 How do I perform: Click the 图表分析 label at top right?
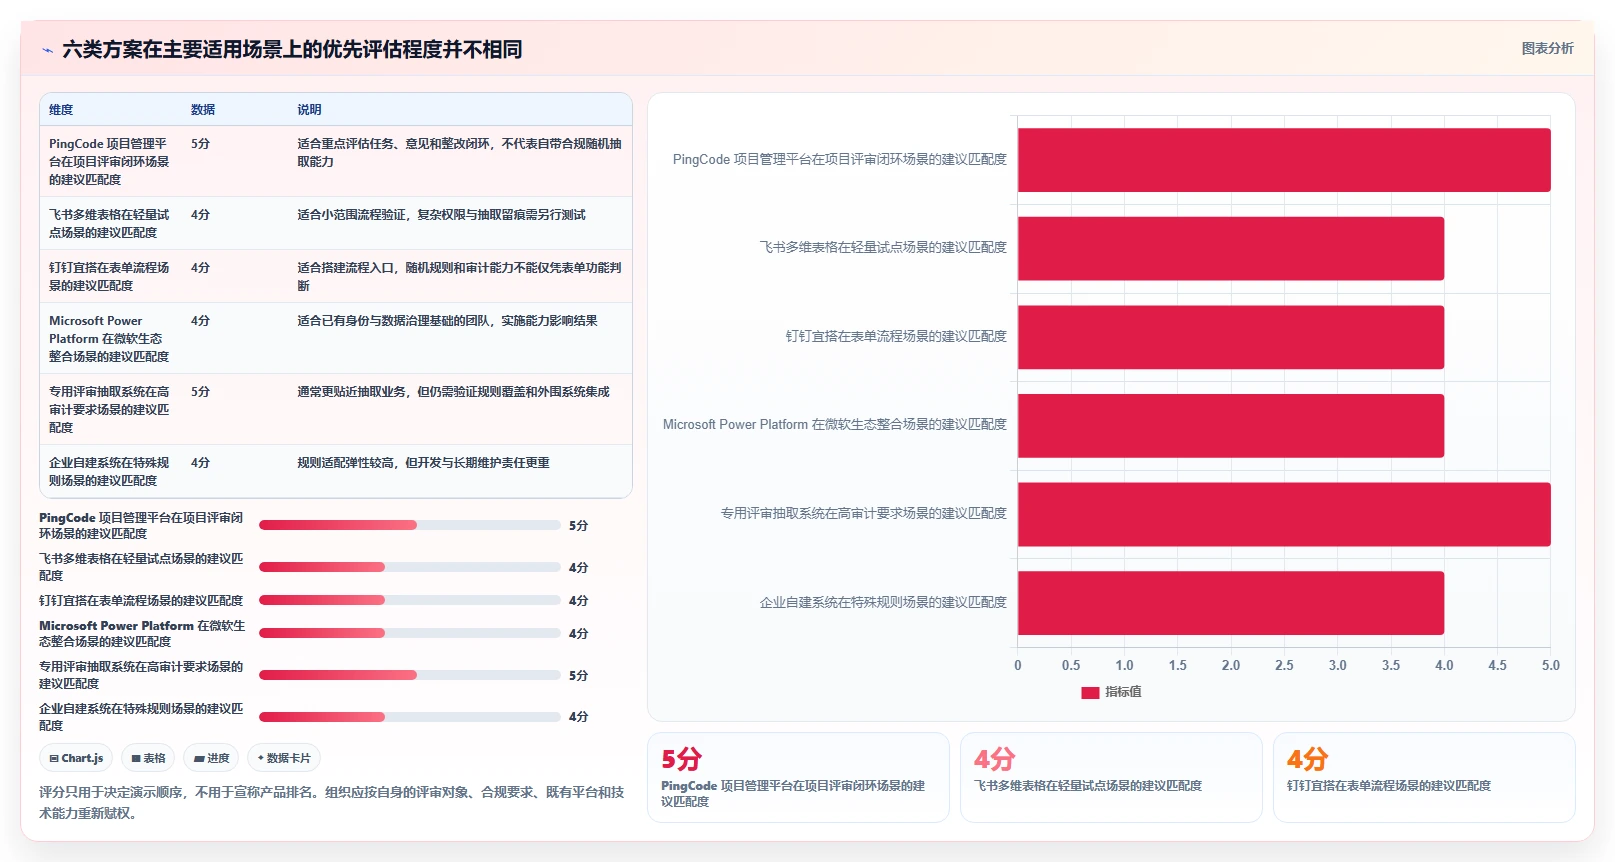click(x=1547, y=48)
